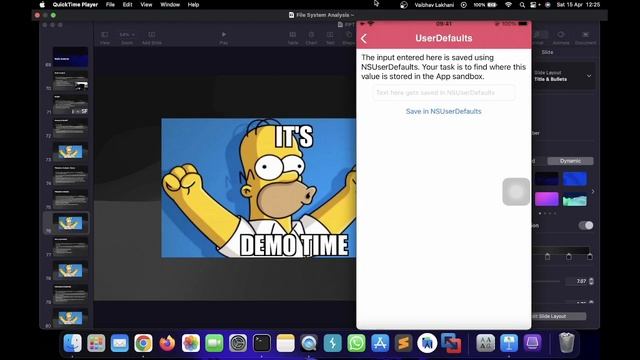Open Sublime Text from the Dock
640x360 pixels.
coord(404,343)
